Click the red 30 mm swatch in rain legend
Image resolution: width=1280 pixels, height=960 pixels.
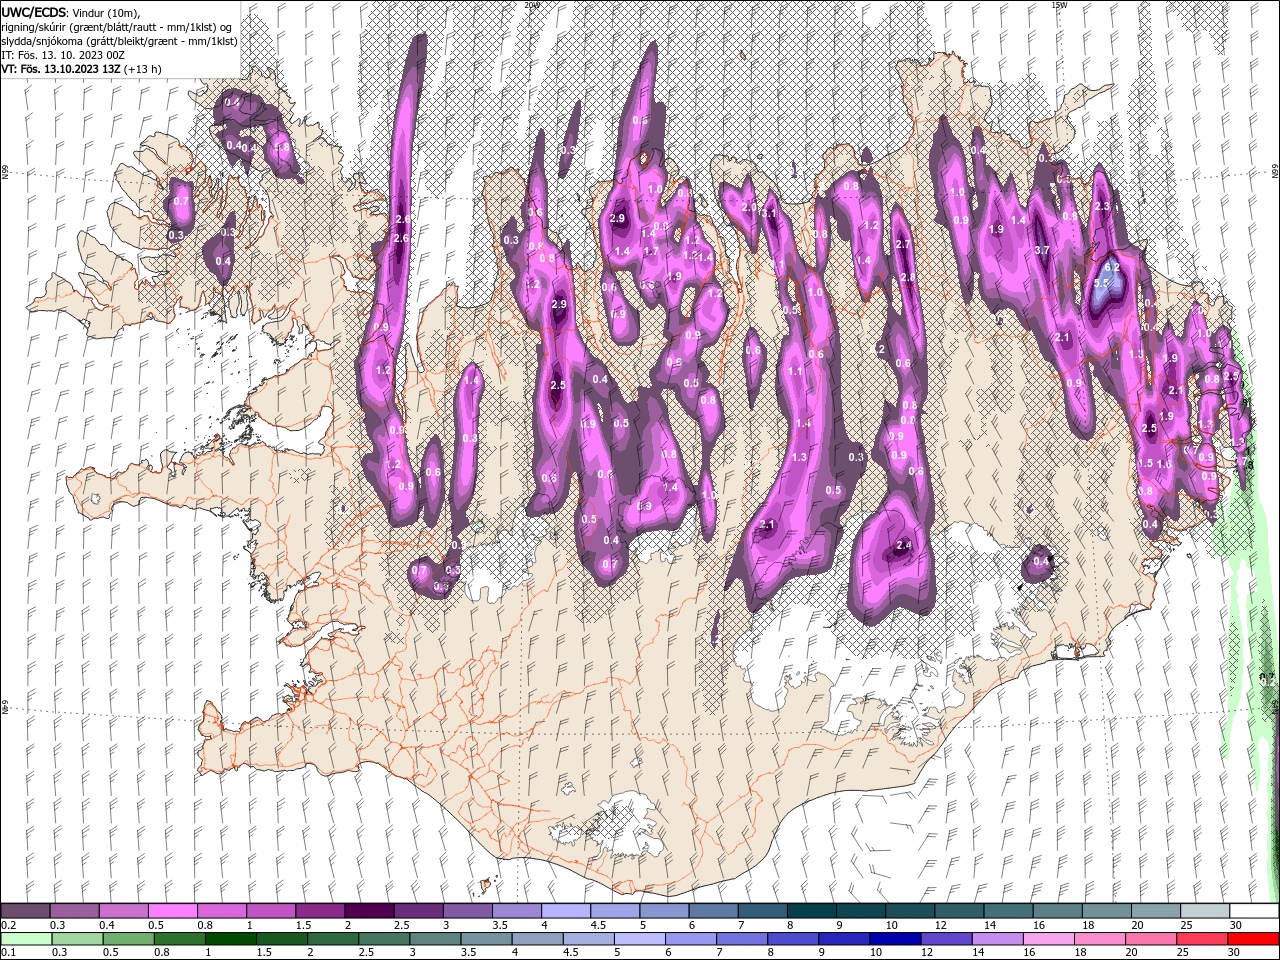1254,938
